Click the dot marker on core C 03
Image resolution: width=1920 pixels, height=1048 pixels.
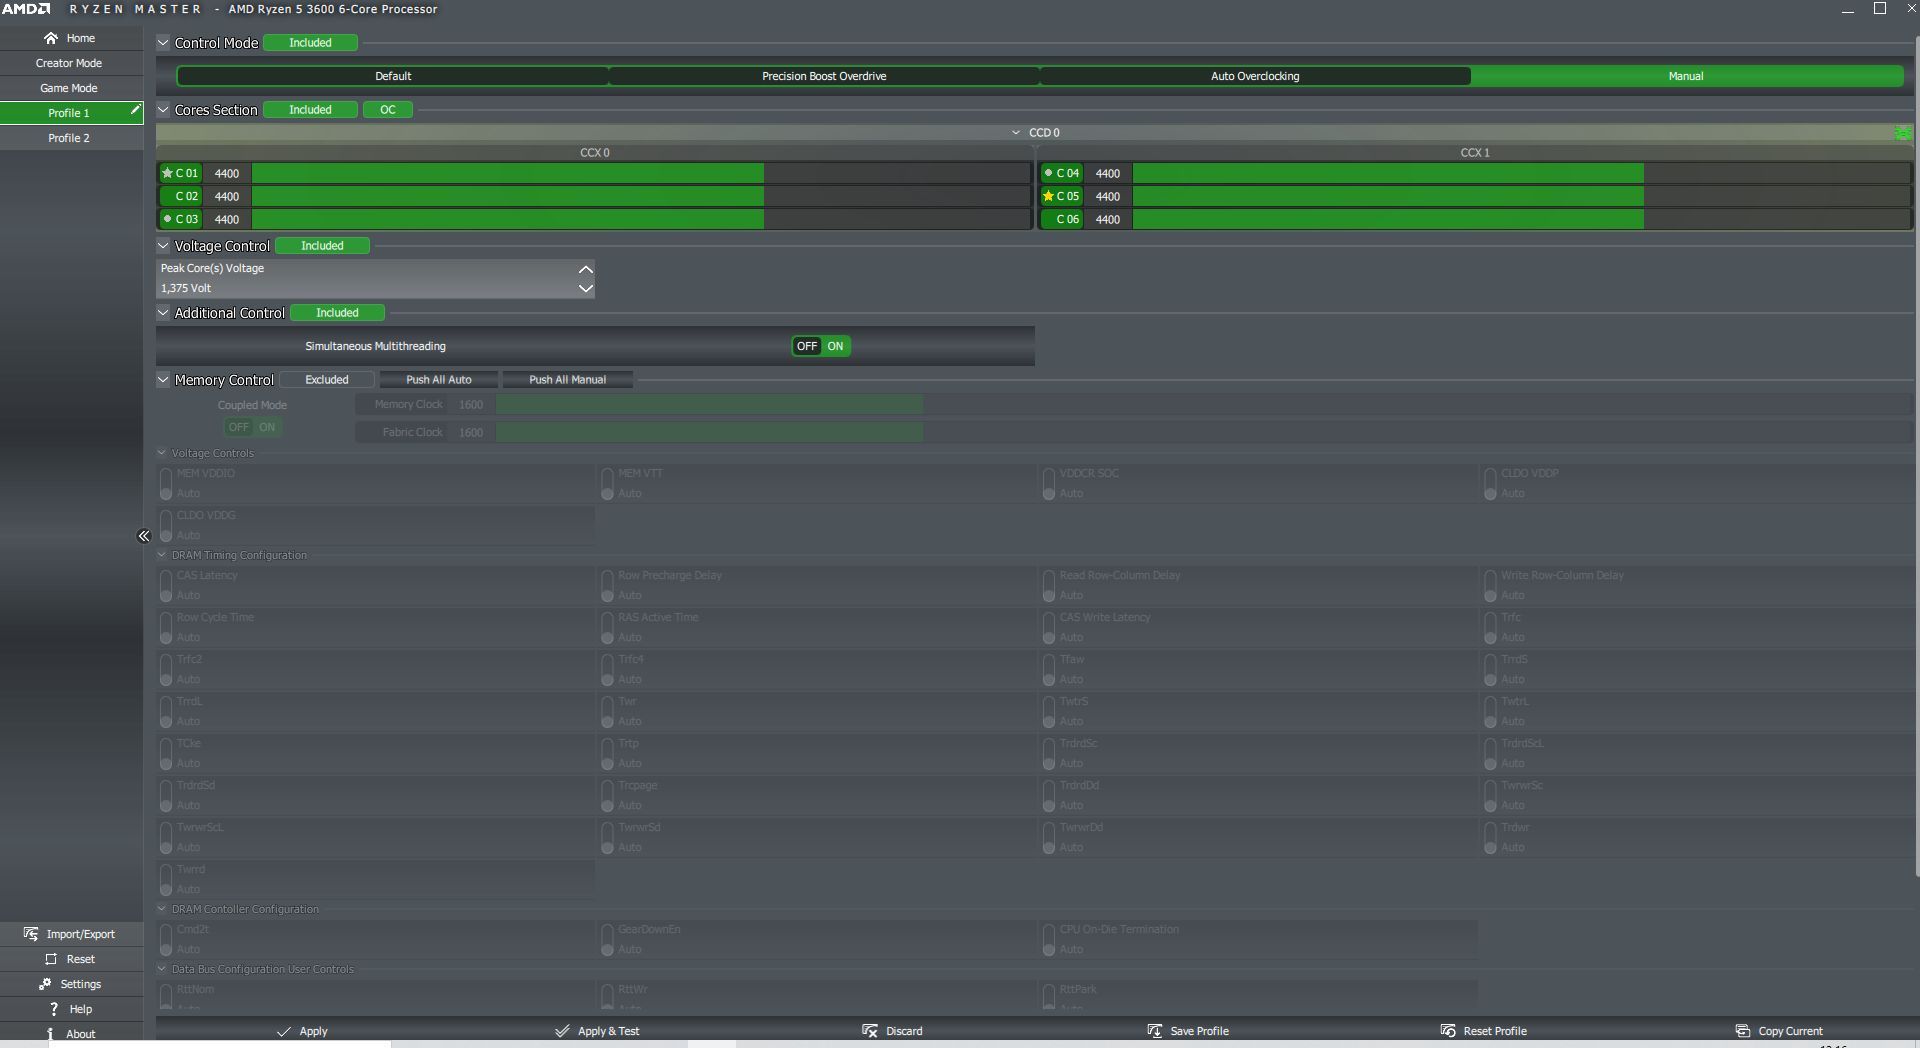point(167,219)
